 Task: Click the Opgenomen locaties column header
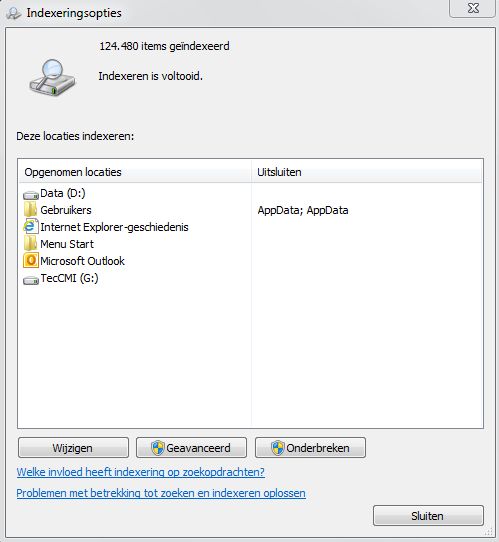click(134, 172)
